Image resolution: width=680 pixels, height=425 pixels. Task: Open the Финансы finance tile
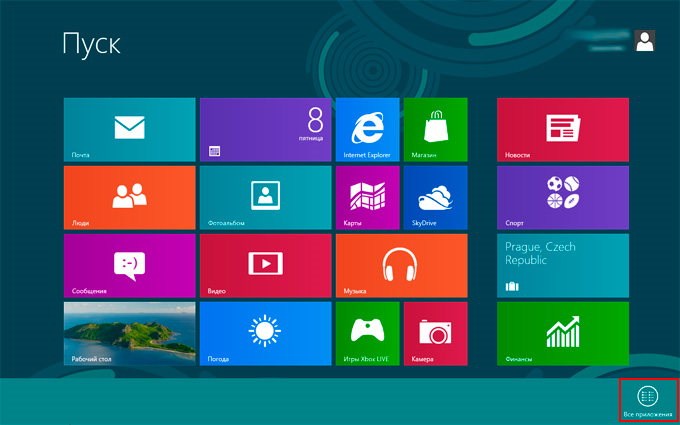click(x=563, y=334)
